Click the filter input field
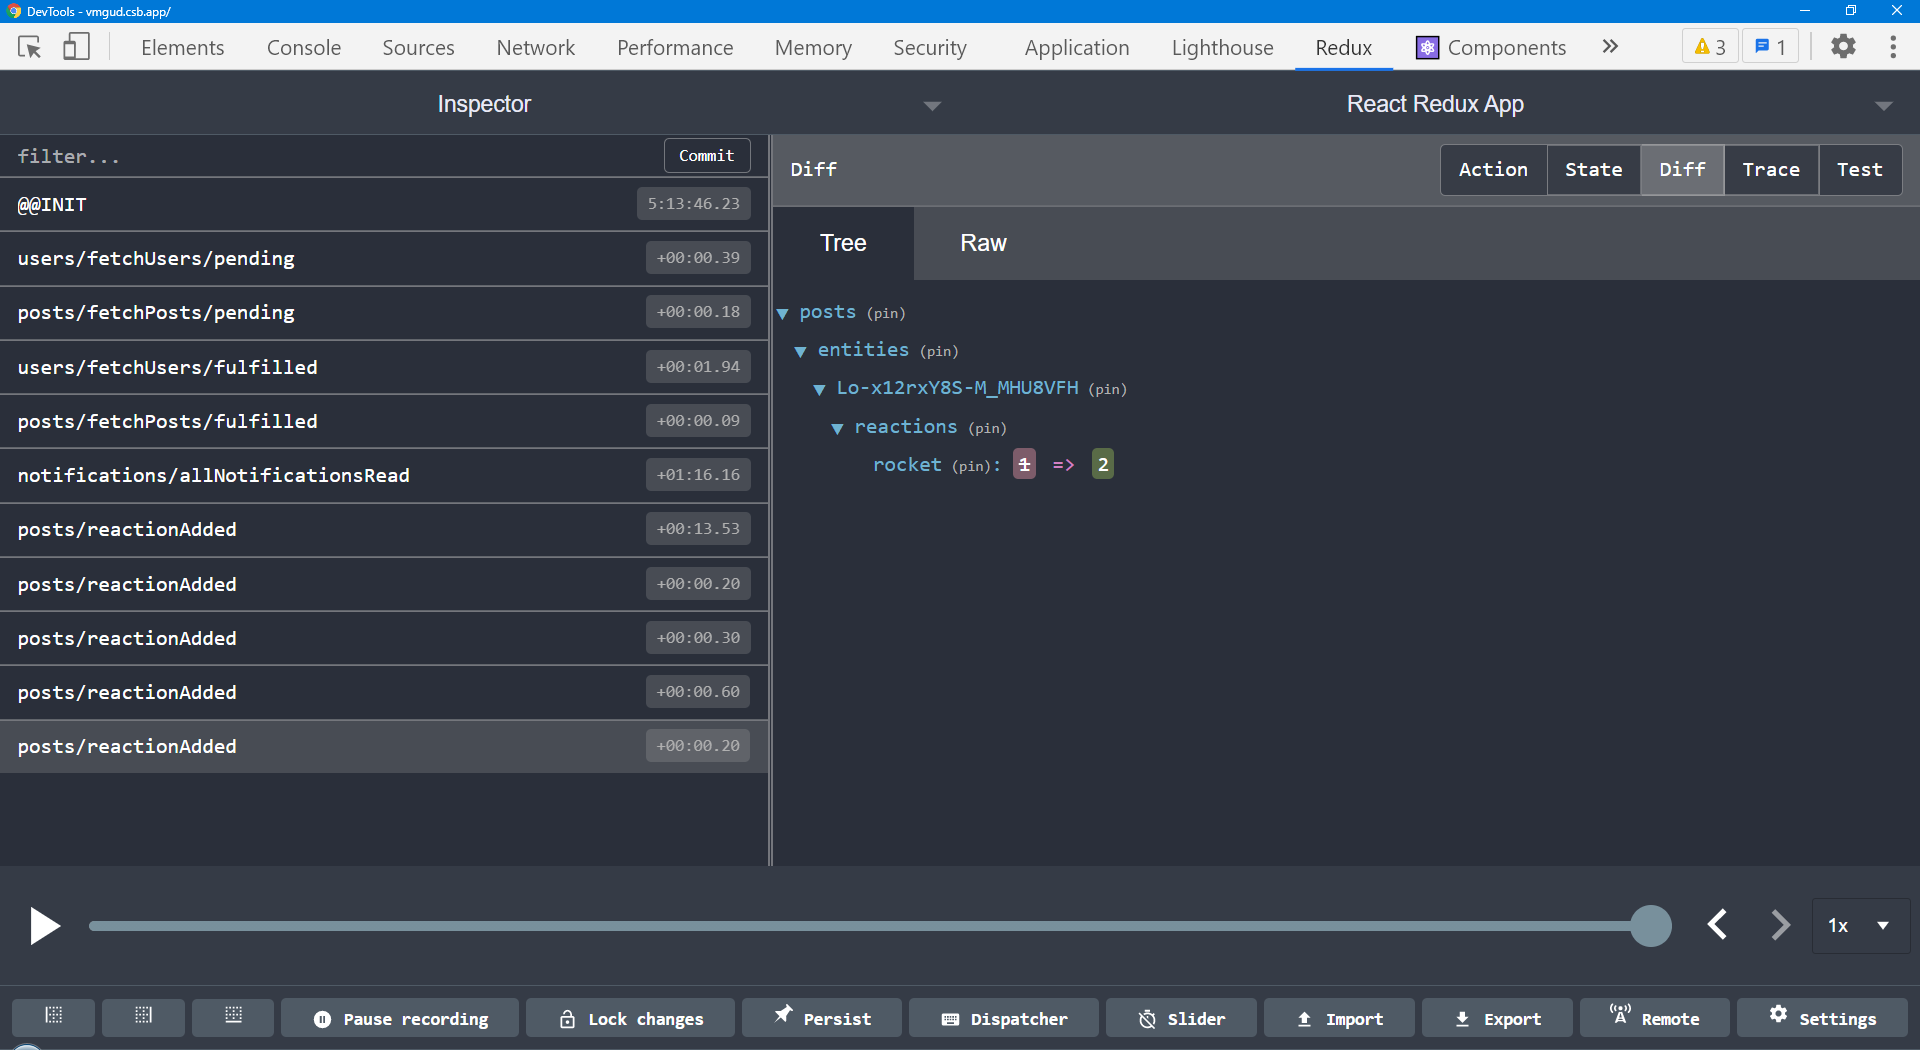The image size is (1920, 1050). [x=330, y=156]
